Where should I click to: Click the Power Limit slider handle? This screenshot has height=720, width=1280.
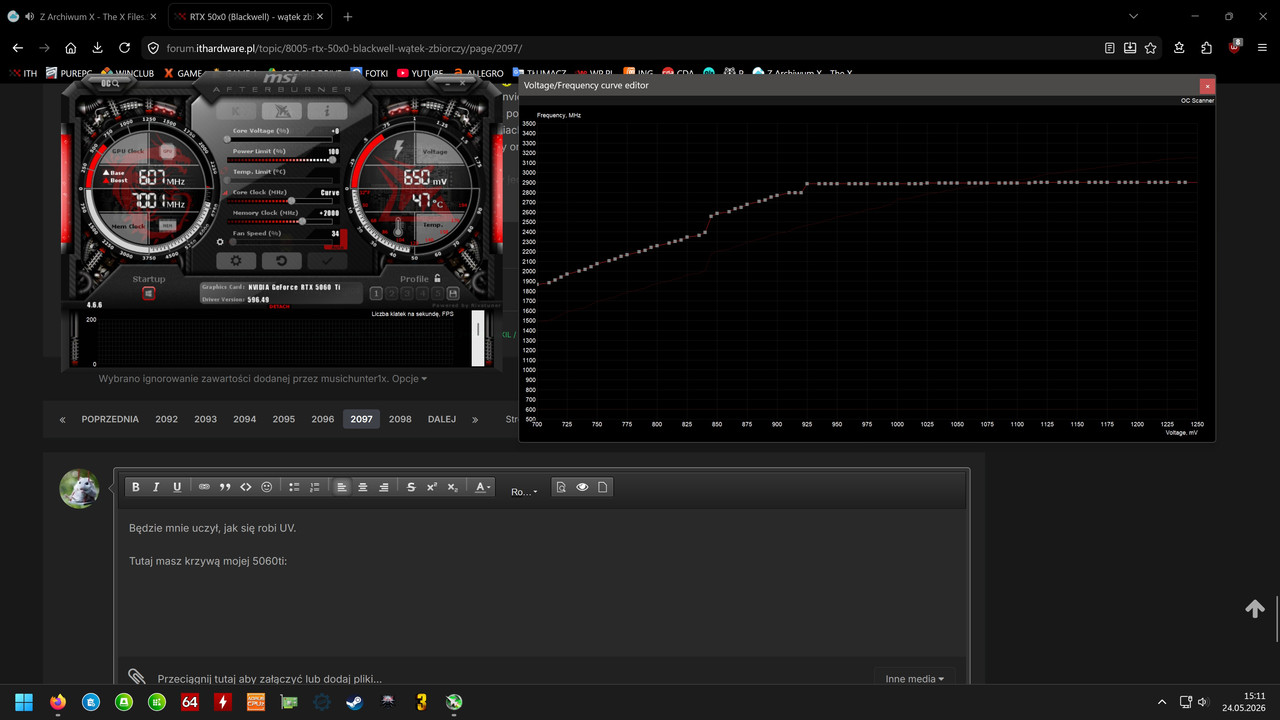tap(332, 159)
